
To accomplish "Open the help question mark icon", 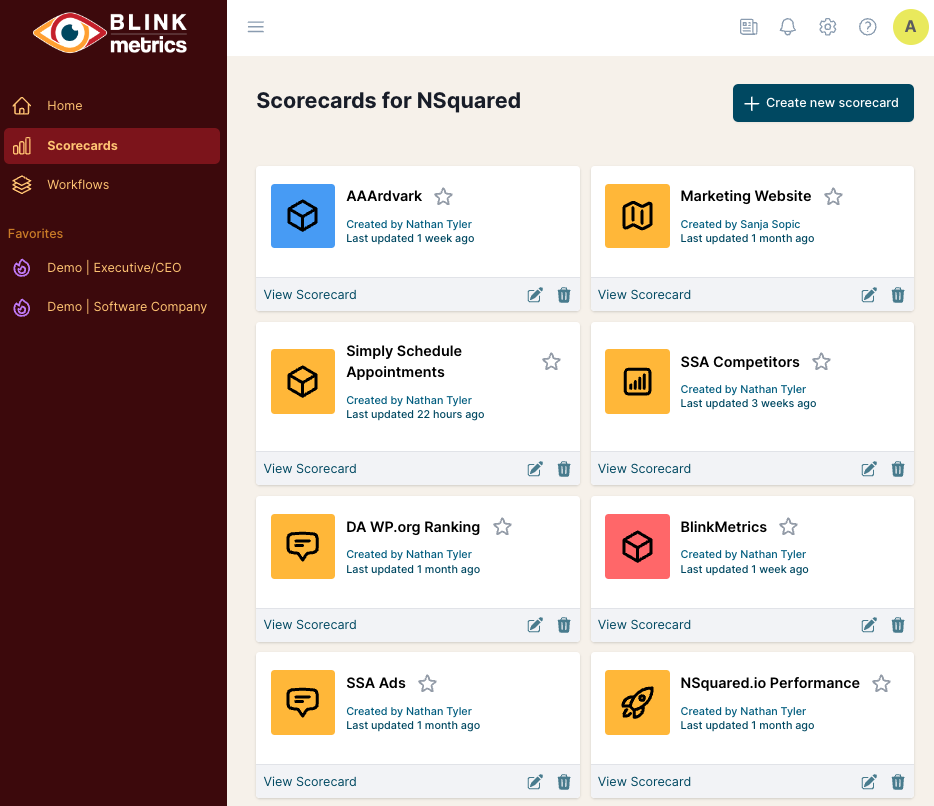I will (867, 27).
